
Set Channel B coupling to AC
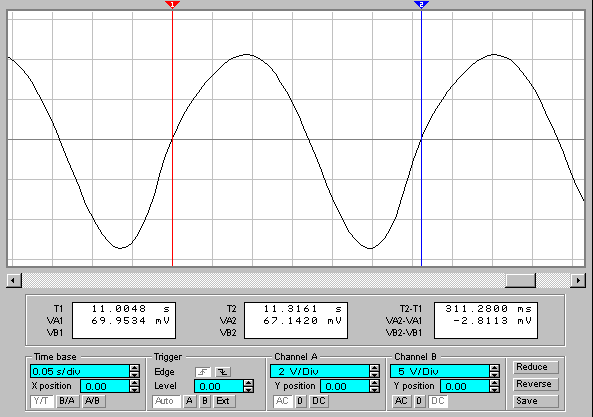[401, 401]
